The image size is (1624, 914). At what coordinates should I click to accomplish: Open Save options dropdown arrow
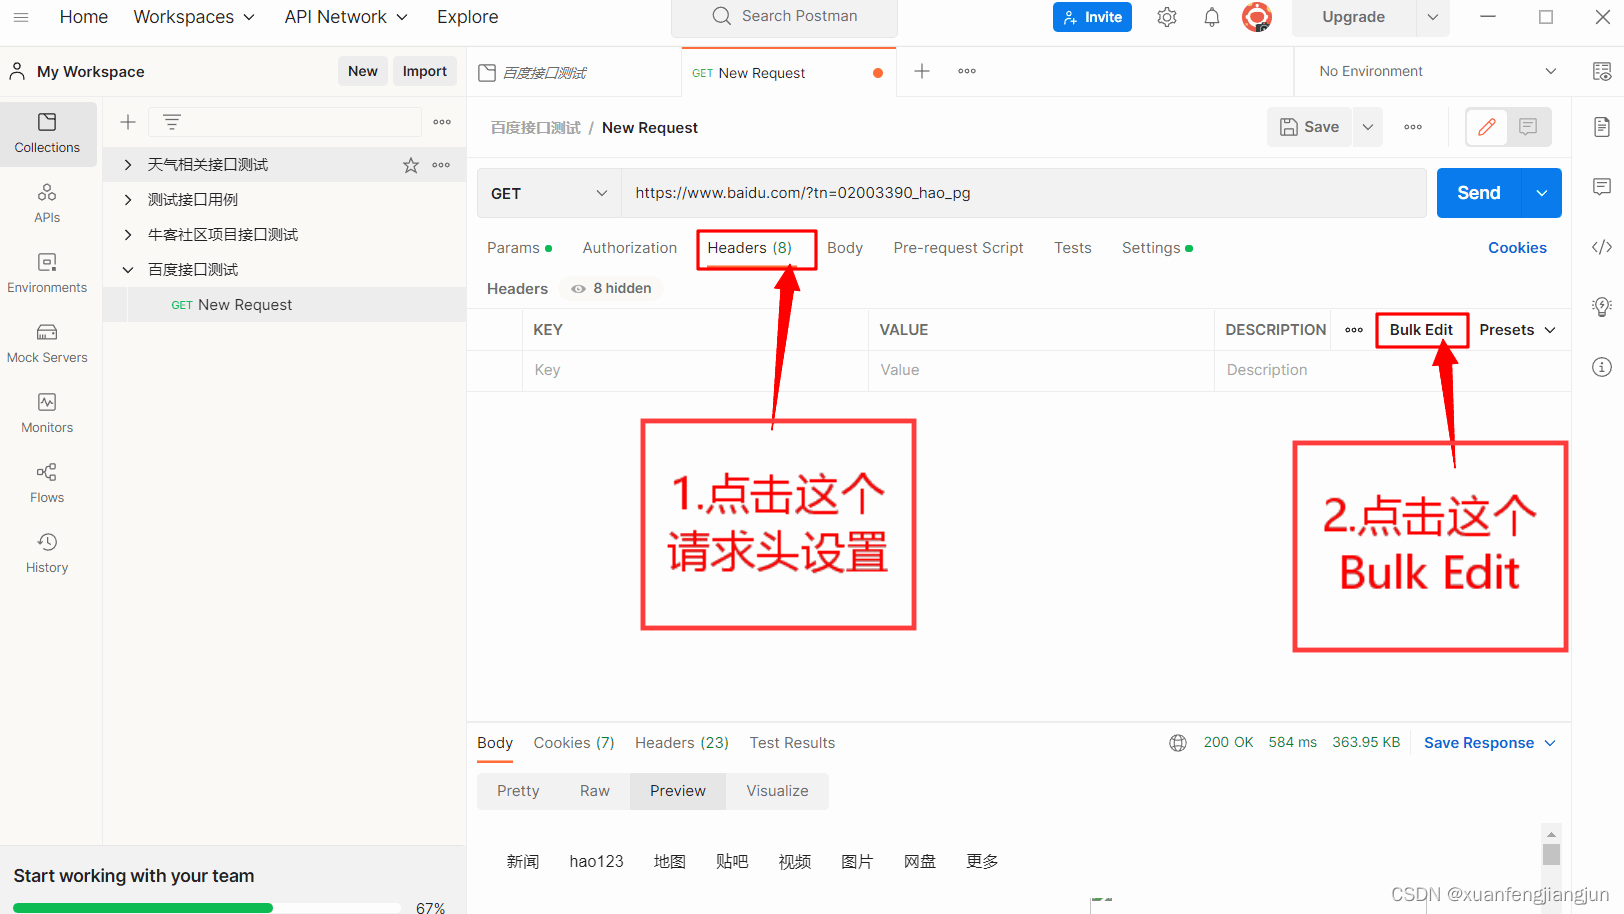1368,127
